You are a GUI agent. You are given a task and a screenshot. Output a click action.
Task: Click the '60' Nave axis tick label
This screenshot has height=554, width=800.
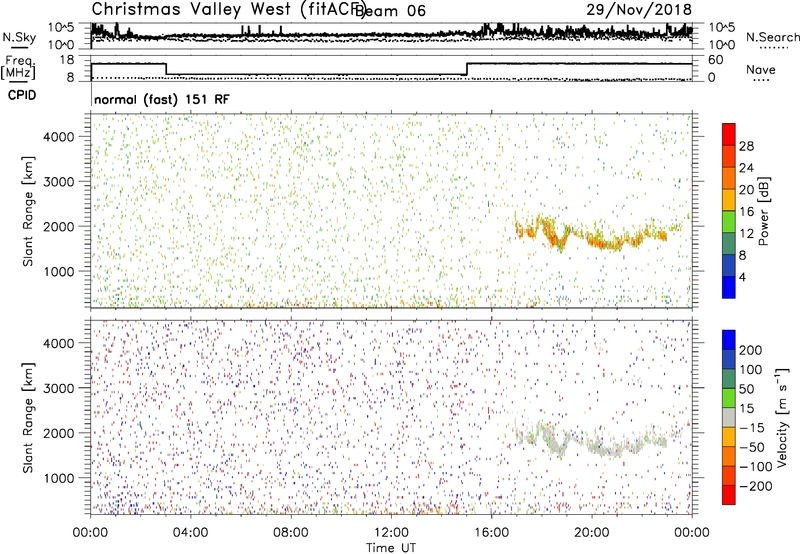(715, 60)
